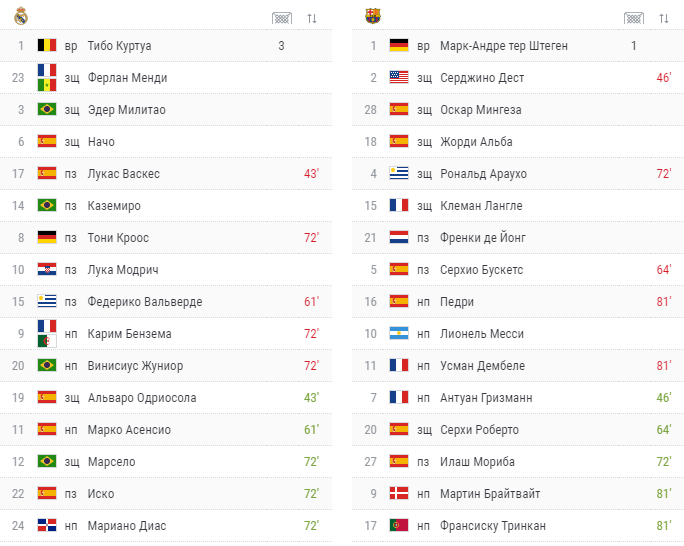Click the Croatian flag beside Лука Модрич
The width and height of the screenshot is (684, 546).
pyautogui.click(x=47, y=270)
